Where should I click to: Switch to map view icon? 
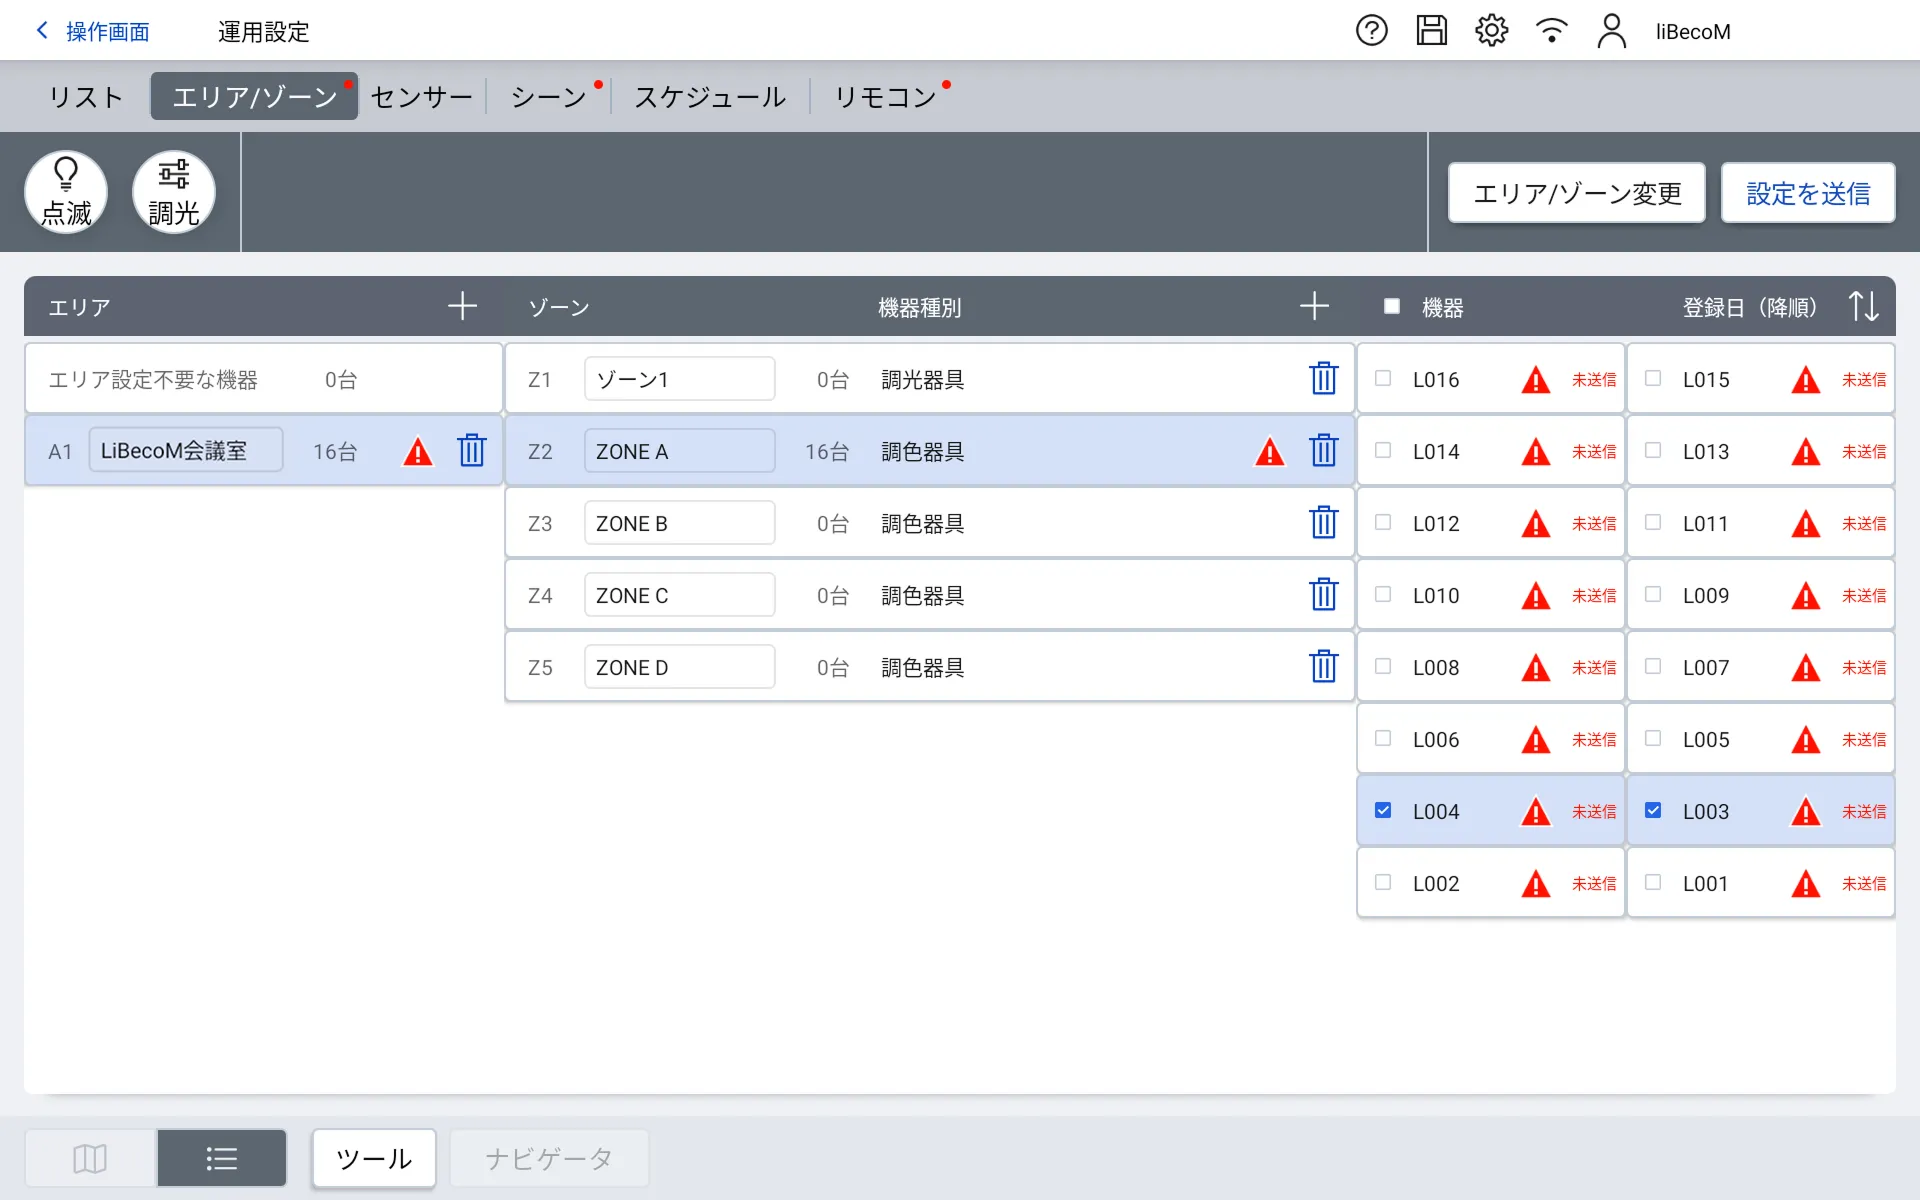coord(90,1158)
